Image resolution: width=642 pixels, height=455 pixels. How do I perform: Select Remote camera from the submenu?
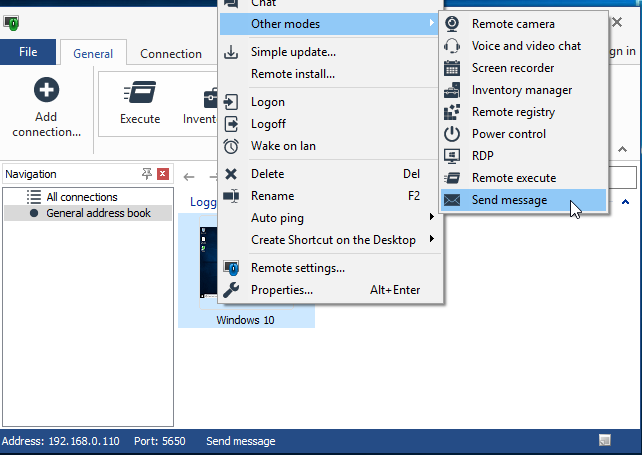pyautogui.click(x=513, y=24)
